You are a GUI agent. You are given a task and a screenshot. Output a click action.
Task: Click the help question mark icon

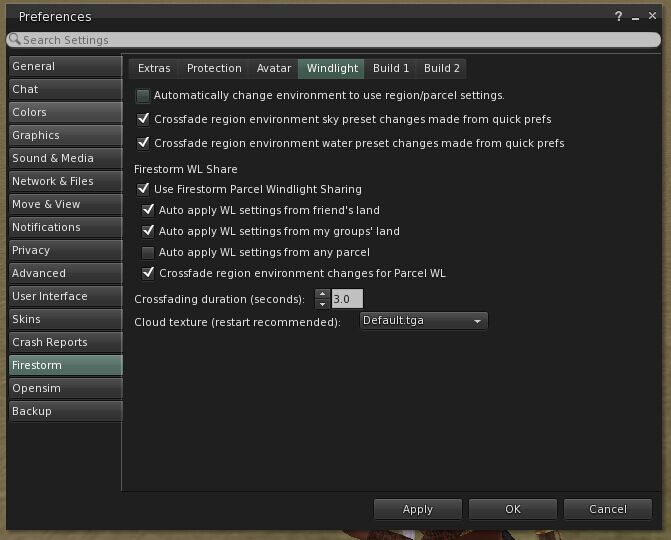click(x=618, y=16)
